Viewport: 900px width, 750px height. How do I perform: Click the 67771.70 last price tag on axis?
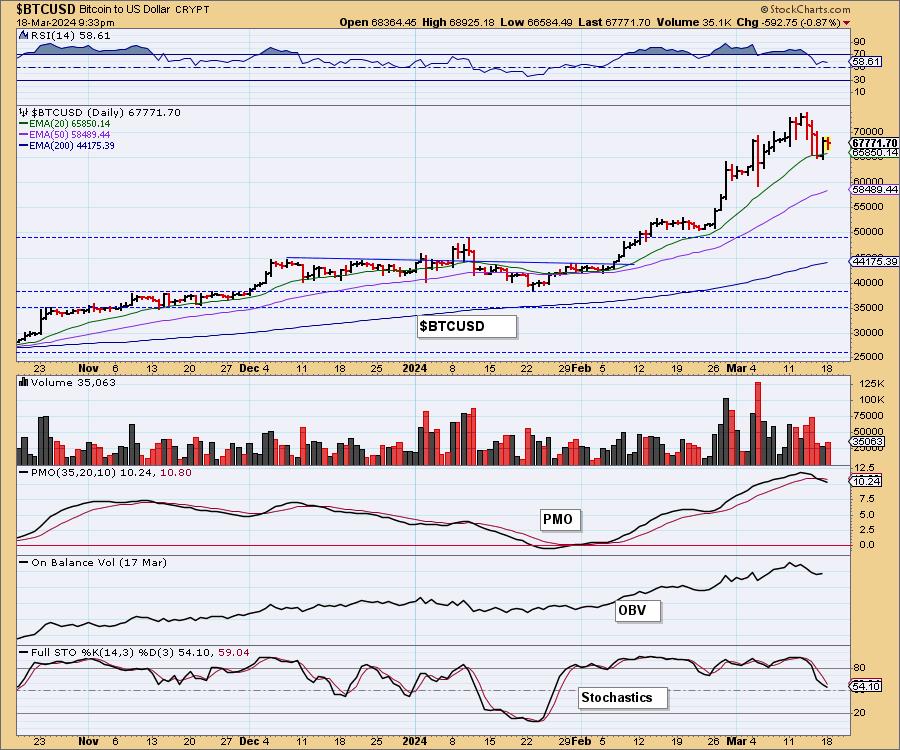[875, 143]
